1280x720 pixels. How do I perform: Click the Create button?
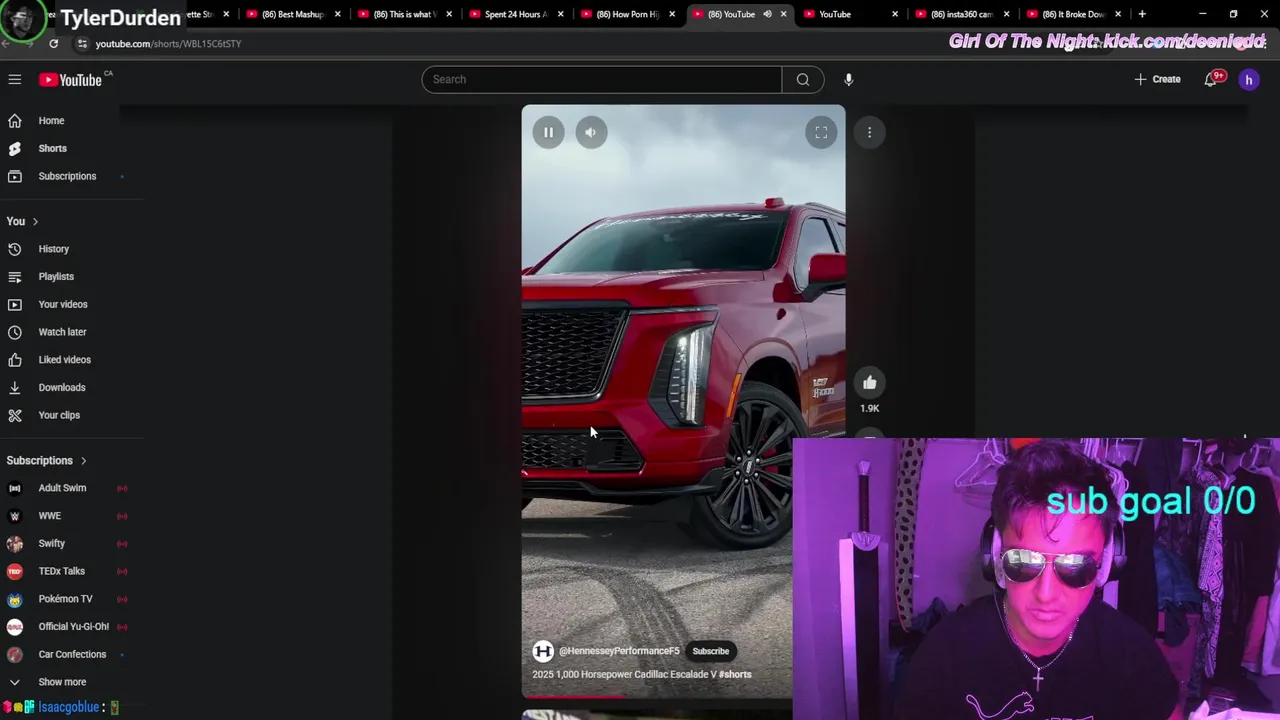coord(1157,79)
